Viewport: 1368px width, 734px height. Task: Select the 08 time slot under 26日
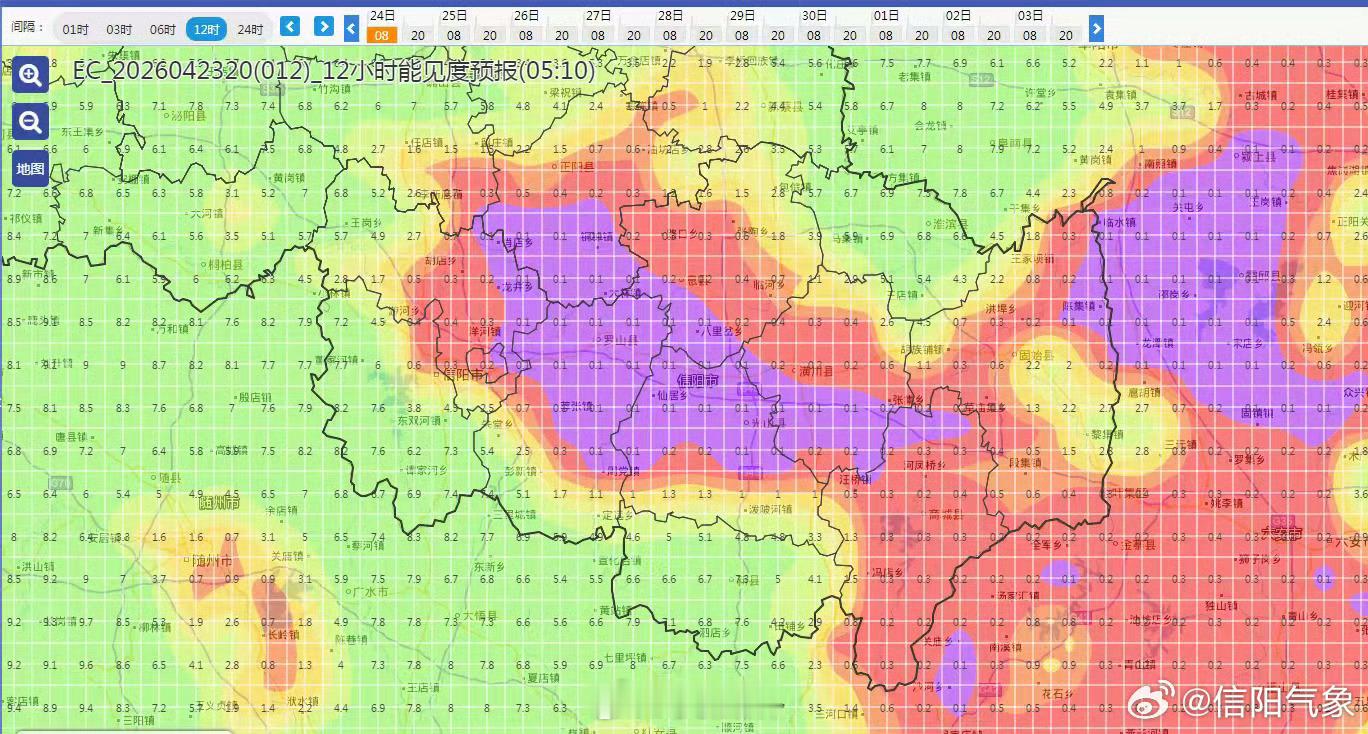526,34
